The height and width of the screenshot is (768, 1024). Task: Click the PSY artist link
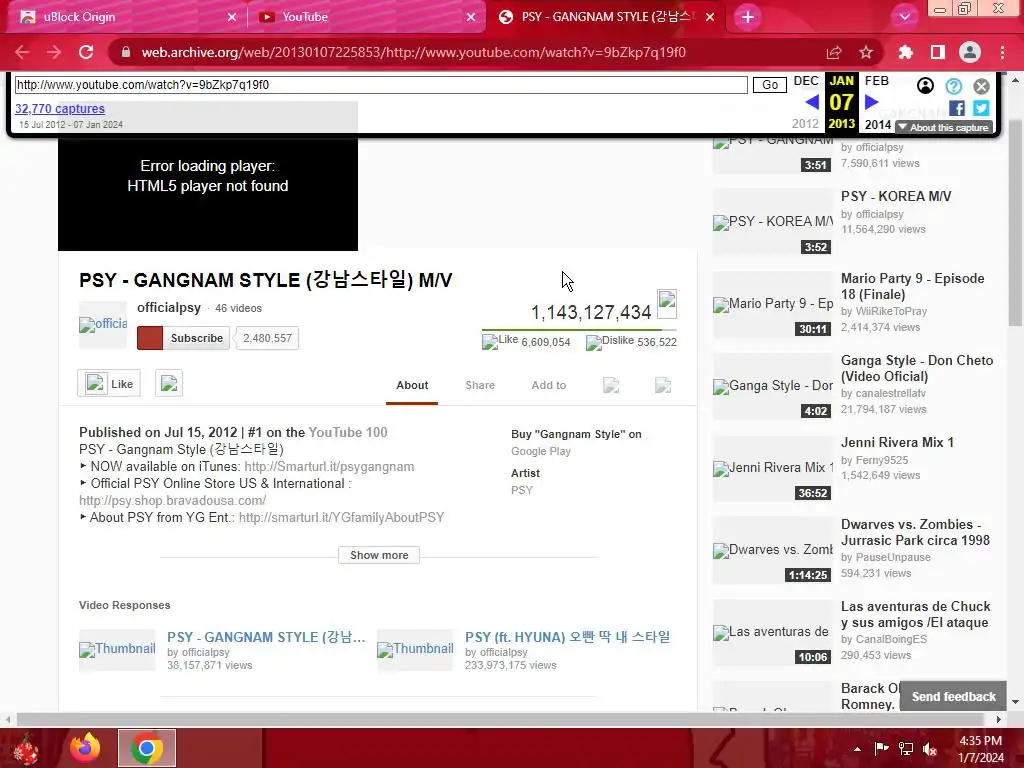522,490
